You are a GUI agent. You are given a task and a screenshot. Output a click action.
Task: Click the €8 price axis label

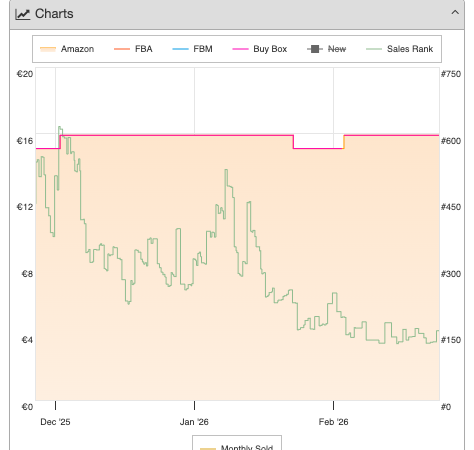tap(27, 274)
